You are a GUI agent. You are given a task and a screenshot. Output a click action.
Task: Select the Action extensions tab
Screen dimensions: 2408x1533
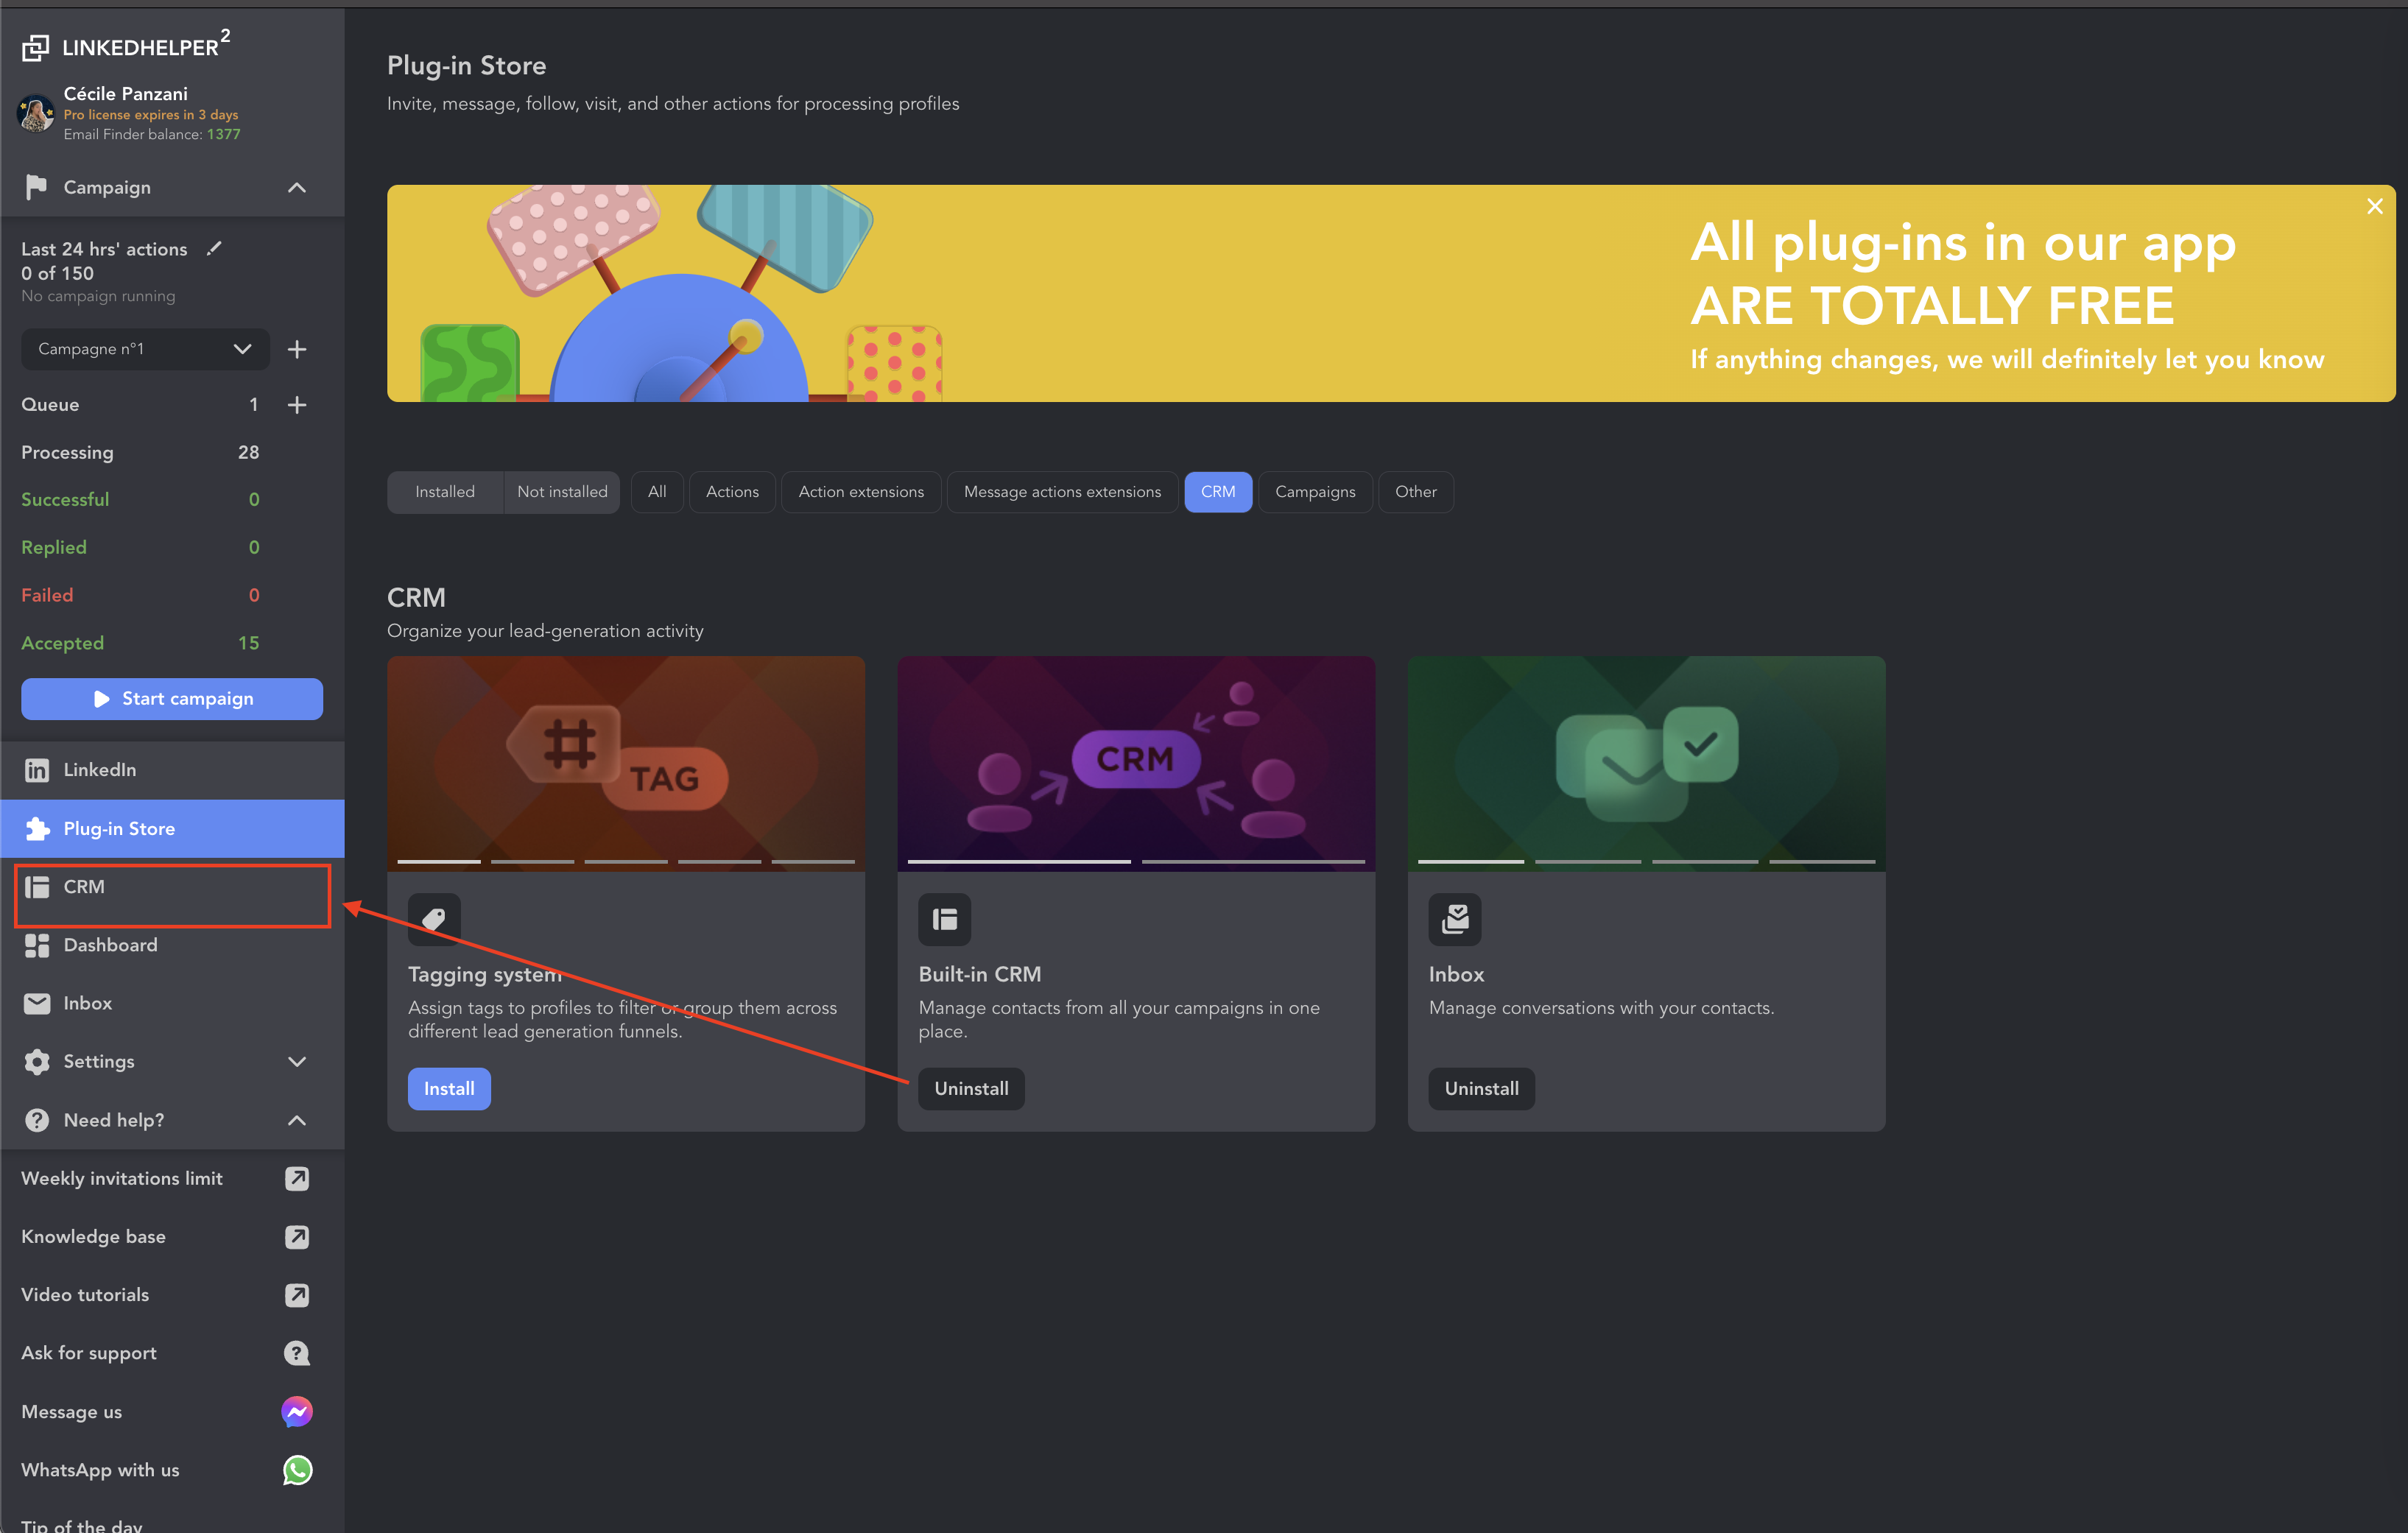pos(861,491)
